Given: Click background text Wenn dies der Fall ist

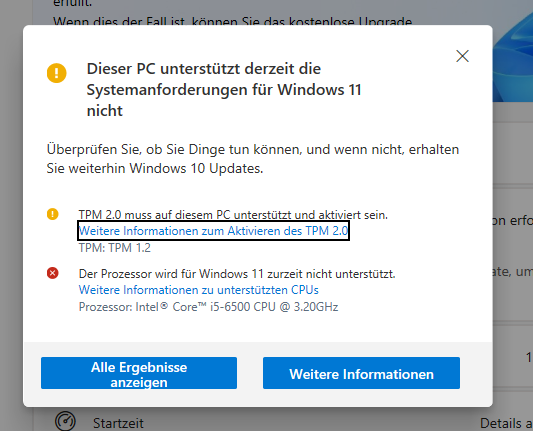Looking at the screenshot, I should point(233,21).
